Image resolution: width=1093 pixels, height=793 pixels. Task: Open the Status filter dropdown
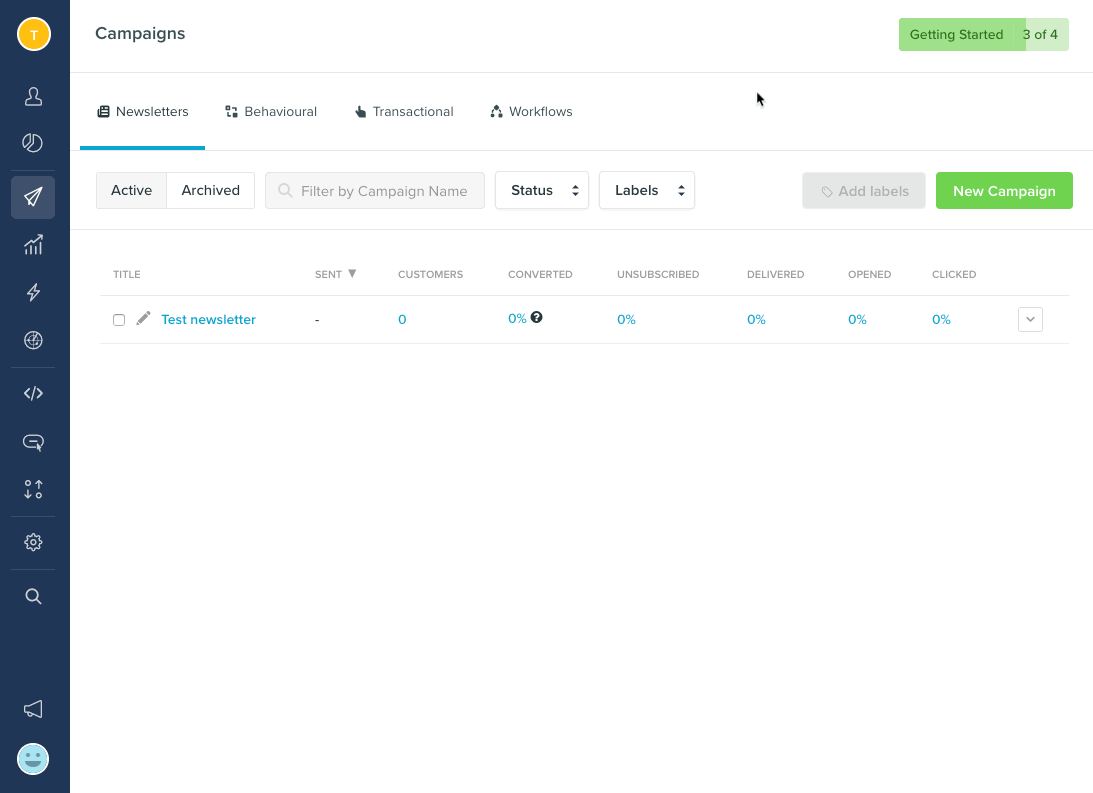click(541, 190)
